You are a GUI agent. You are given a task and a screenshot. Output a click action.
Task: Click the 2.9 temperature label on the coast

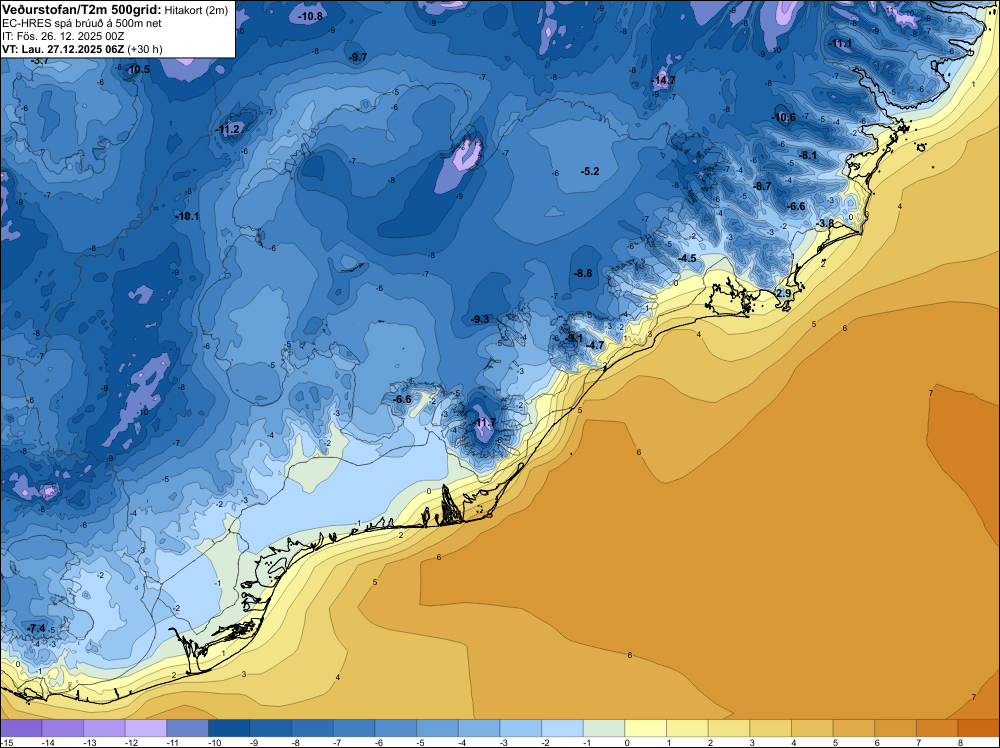pyautogui.click(x=784, y=293)
